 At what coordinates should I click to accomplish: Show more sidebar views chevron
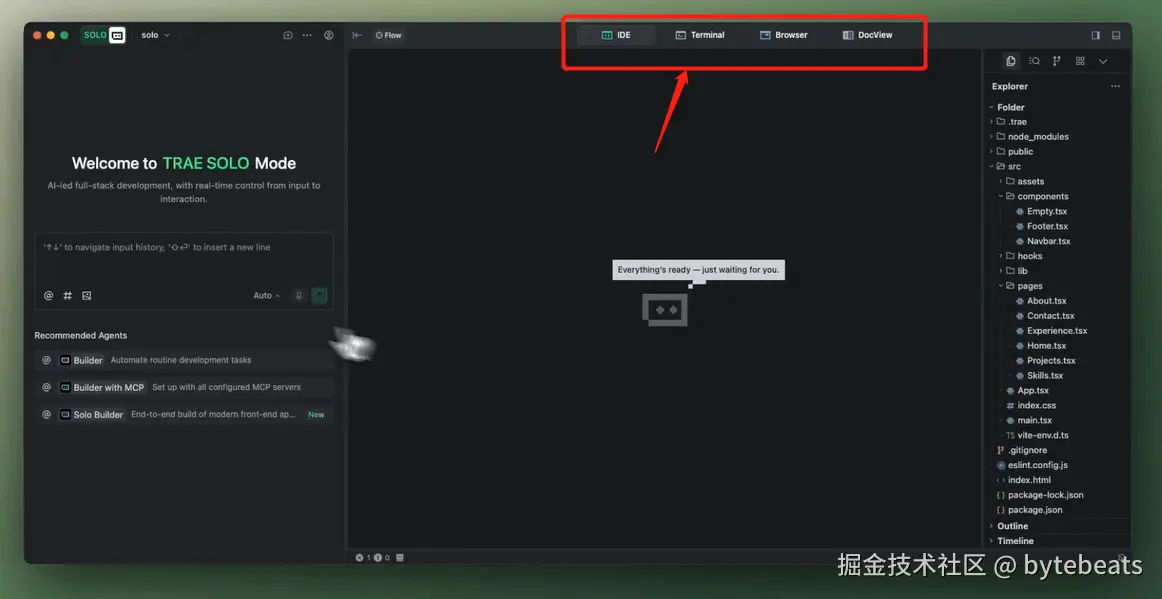point(1103,61)
